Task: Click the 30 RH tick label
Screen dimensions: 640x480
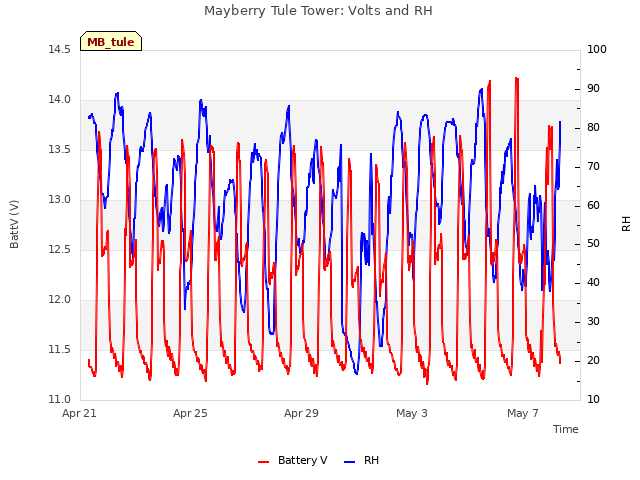Action: [593, 322]
